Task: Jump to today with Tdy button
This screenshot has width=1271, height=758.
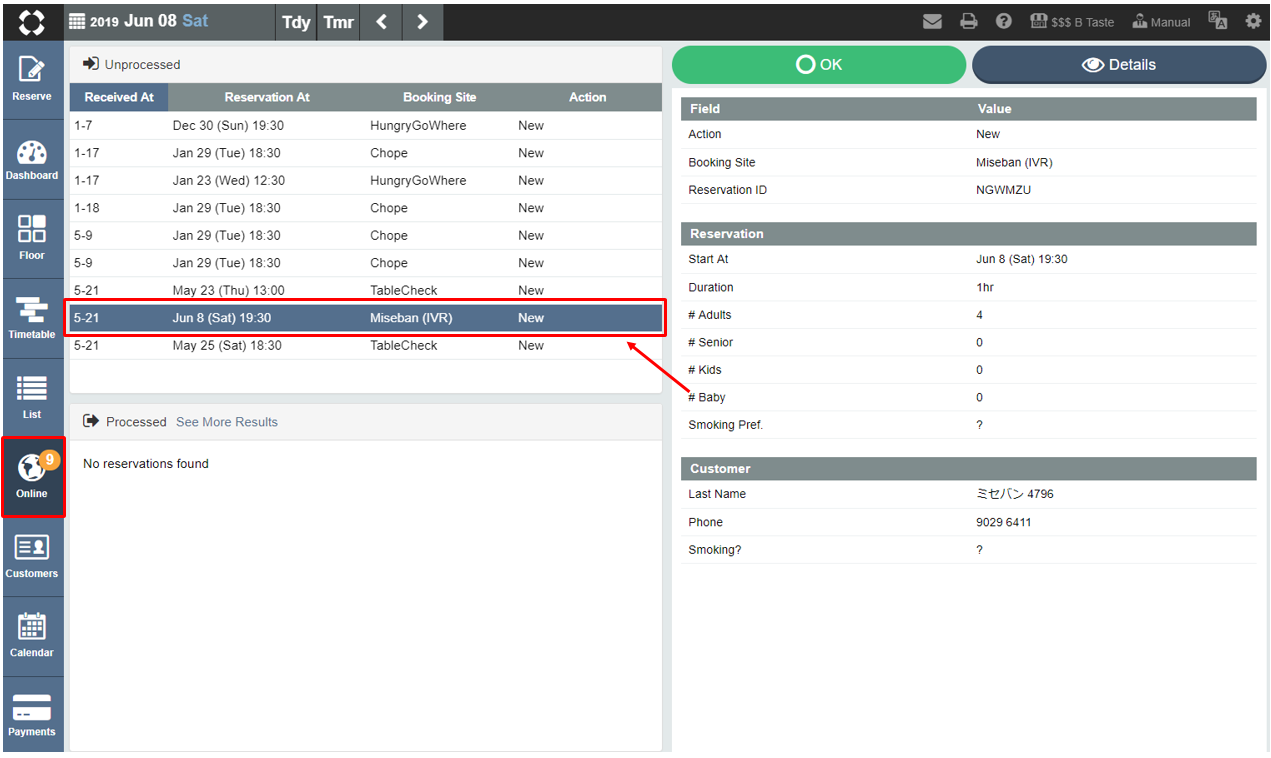Action: pos(296,21)
